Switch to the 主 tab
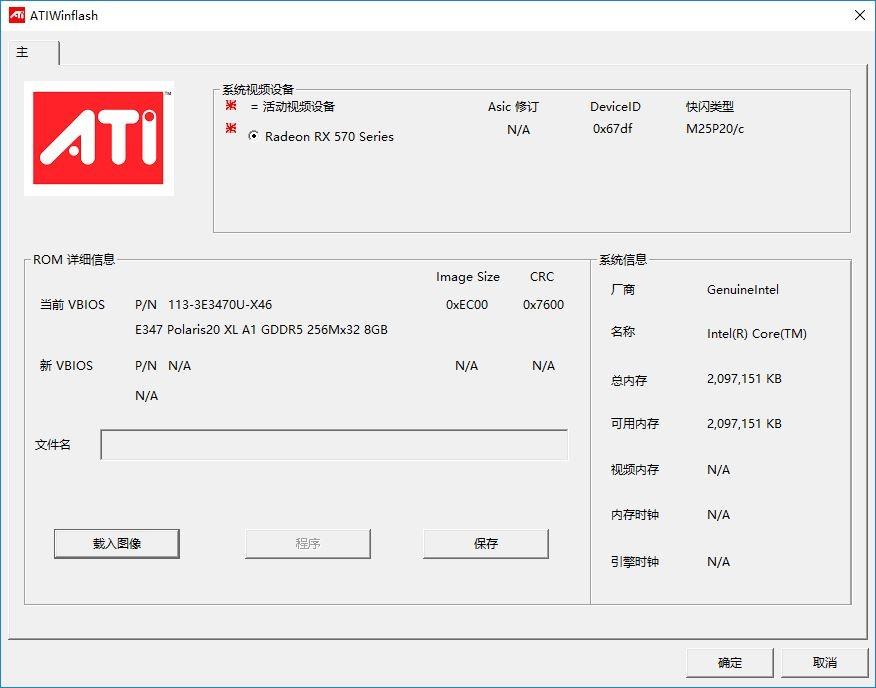This screenshot has height=688, width=876. pyautogui.click(x=32, y=53)
